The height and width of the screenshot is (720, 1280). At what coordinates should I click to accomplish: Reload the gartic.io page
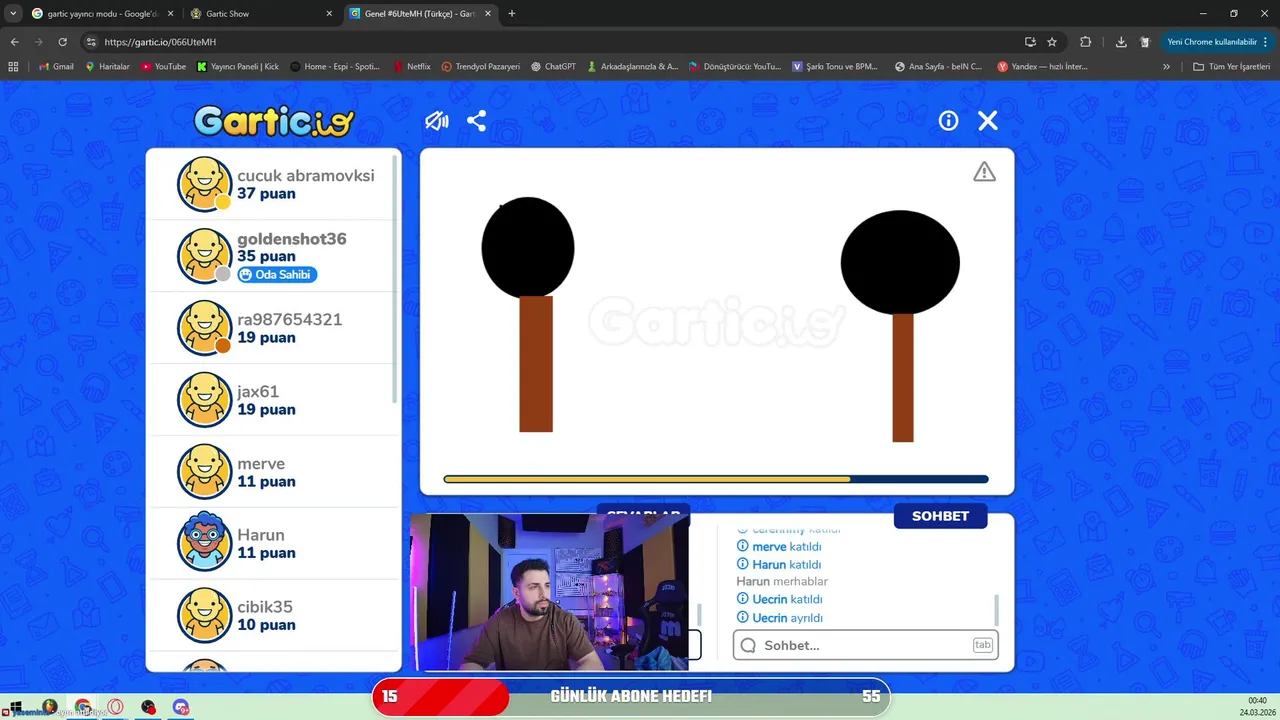pyautogui.click(x=62, y=42)
